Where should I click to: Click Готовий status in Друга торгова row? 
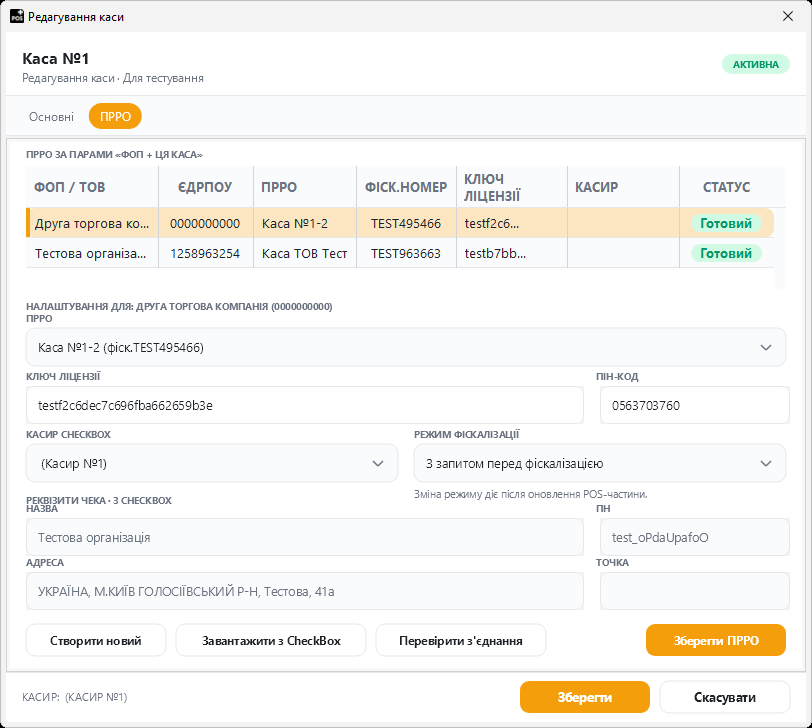[x=726, y=224]
